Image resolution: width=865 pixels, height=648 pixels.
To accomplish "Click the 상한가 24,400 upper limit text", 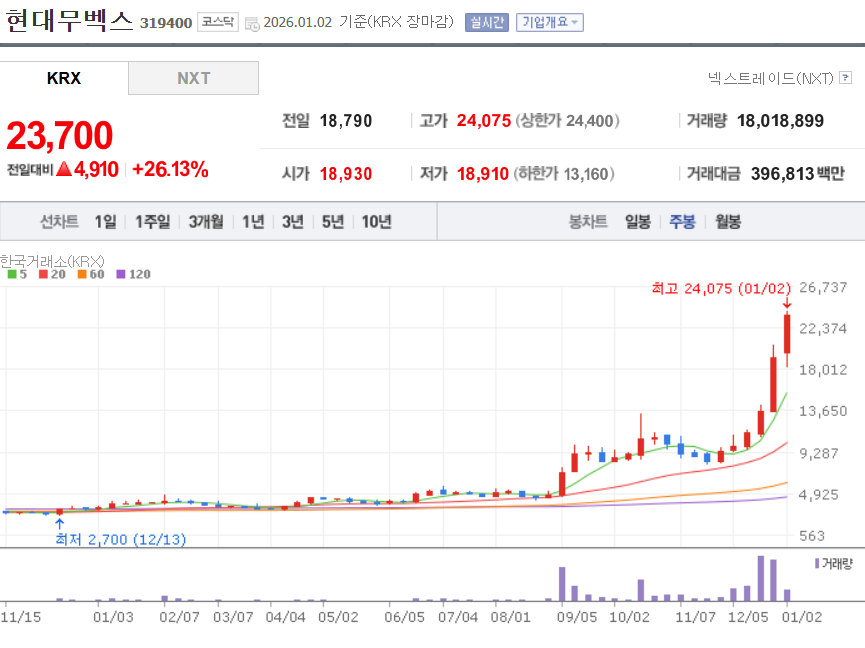I will pyautogui.click(x=567, y=121).
